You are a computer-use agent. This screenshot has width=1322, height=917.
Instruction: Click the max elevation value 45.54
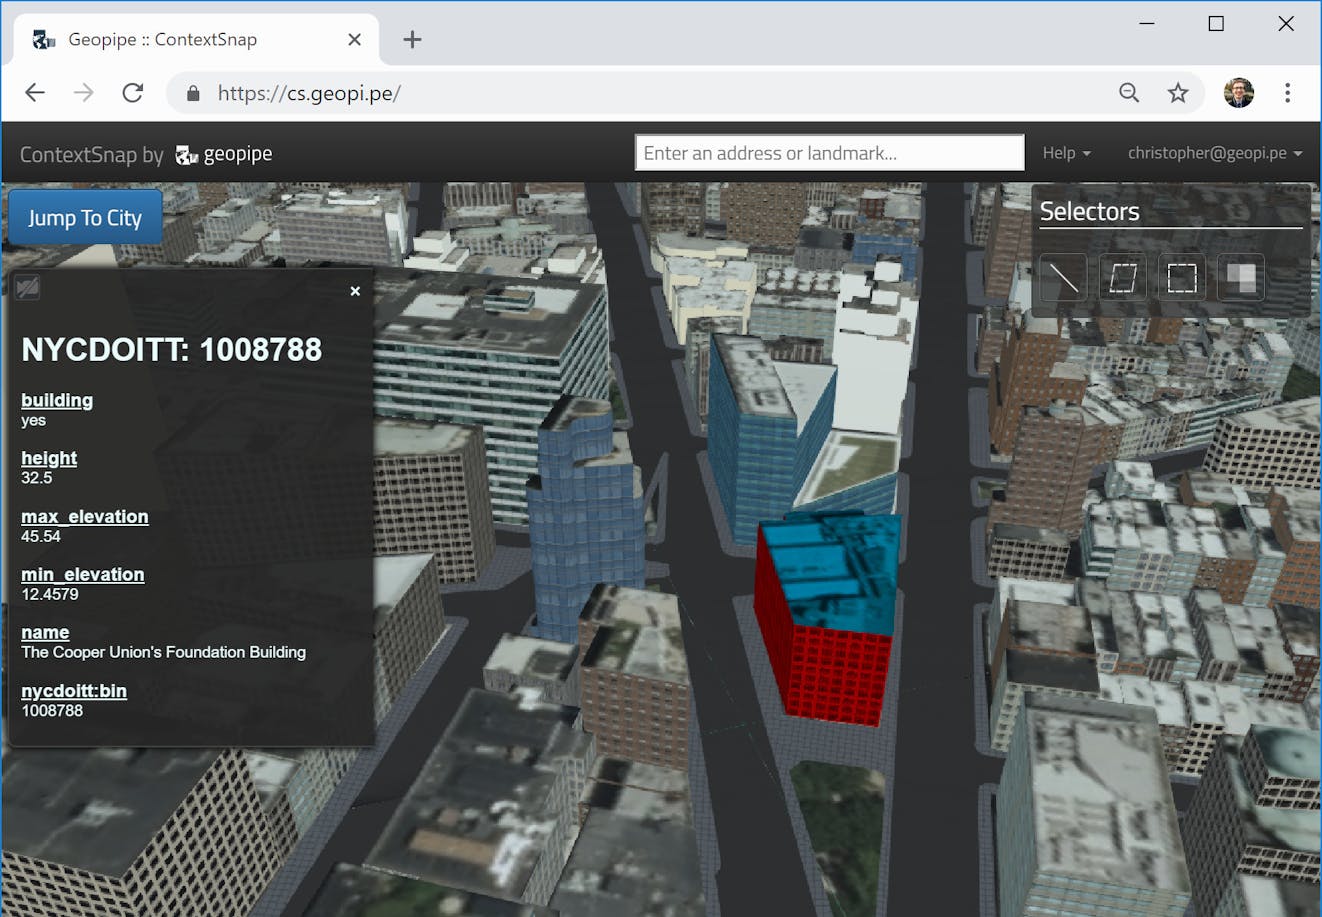[41, 536]
